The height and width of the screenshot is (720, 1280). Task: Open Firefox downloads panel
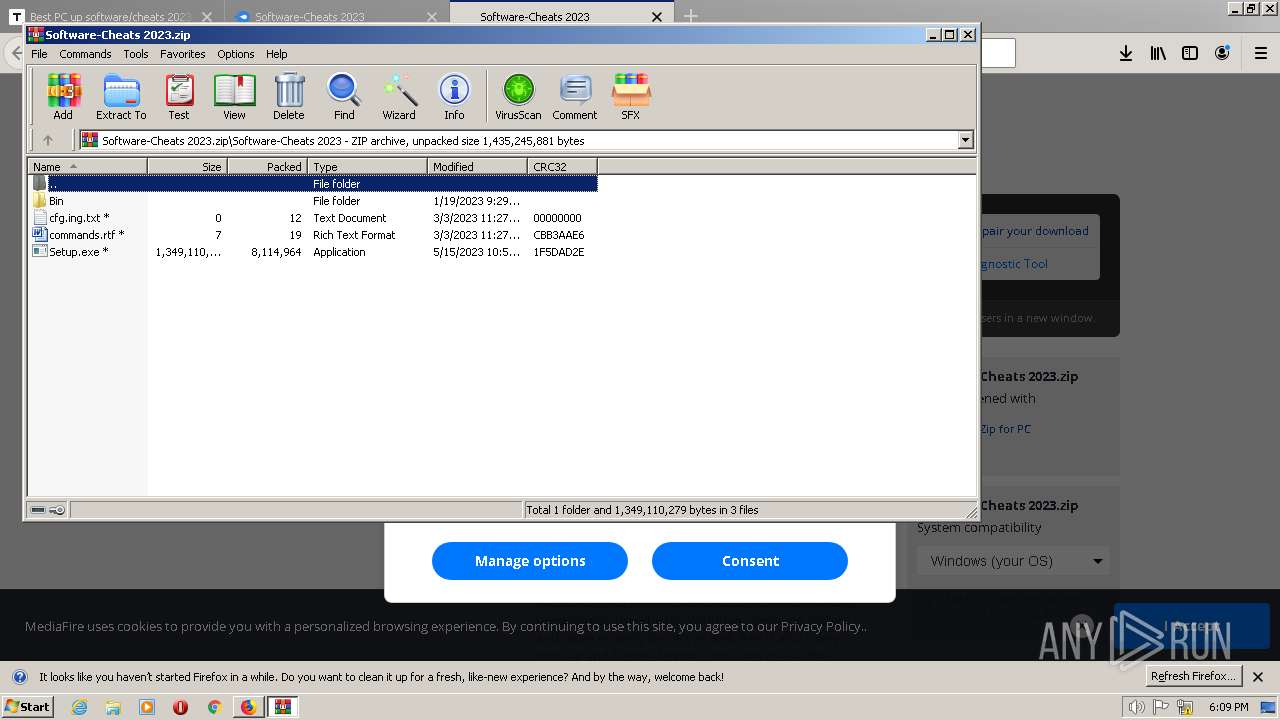1126,53
